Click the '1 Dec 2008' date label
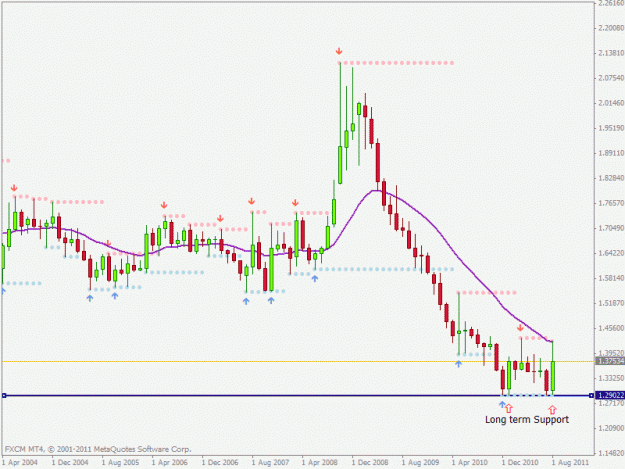The height and width of the screenshot is (469, 625). pyautogui.click(x=370, y=462)
